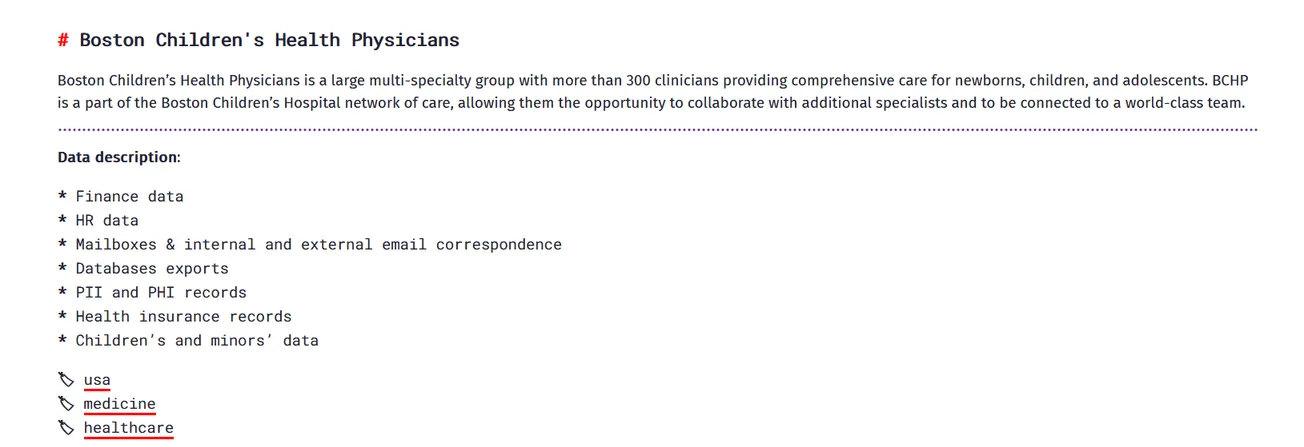Click the Mailboxes and email correspondence entry

318,245
